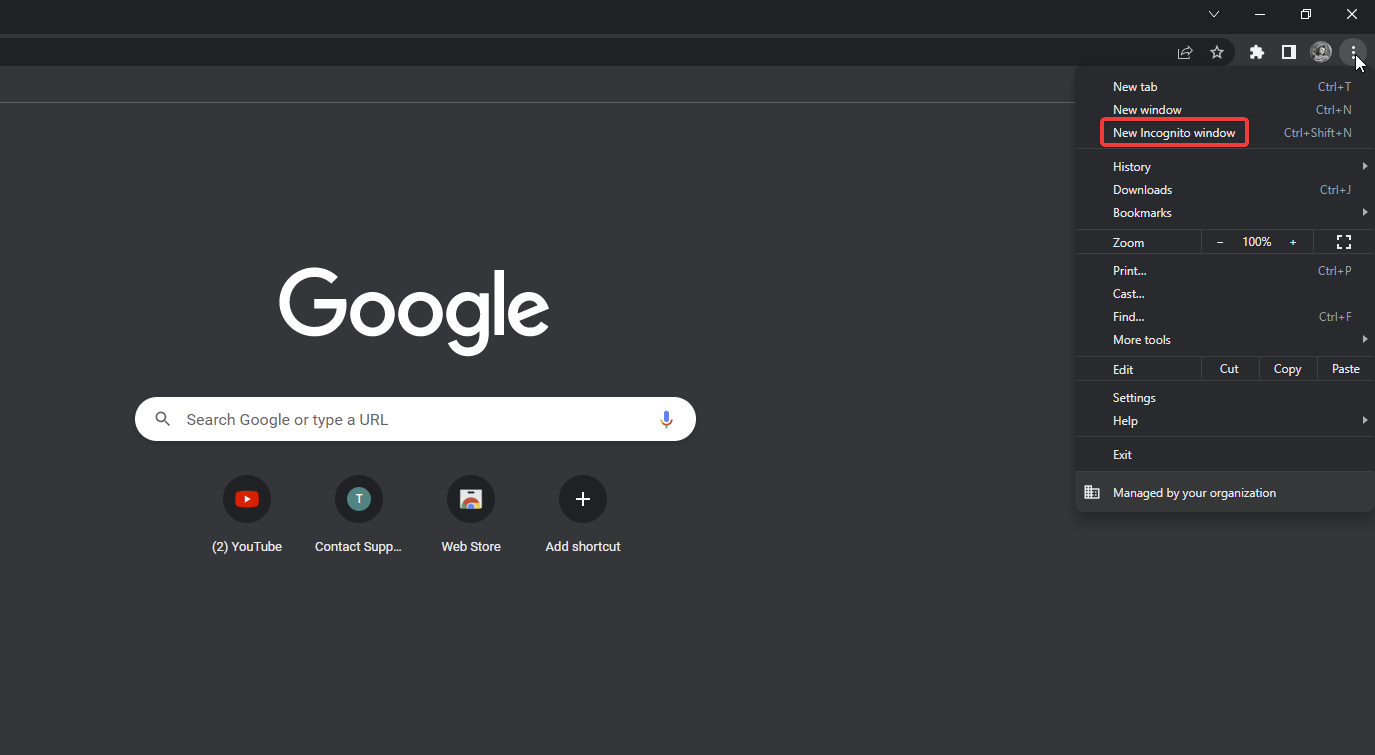Expand the Help submenu
Image resolution: width=1375 pixels, height=755 pixels.
[x=1225, y=421]
